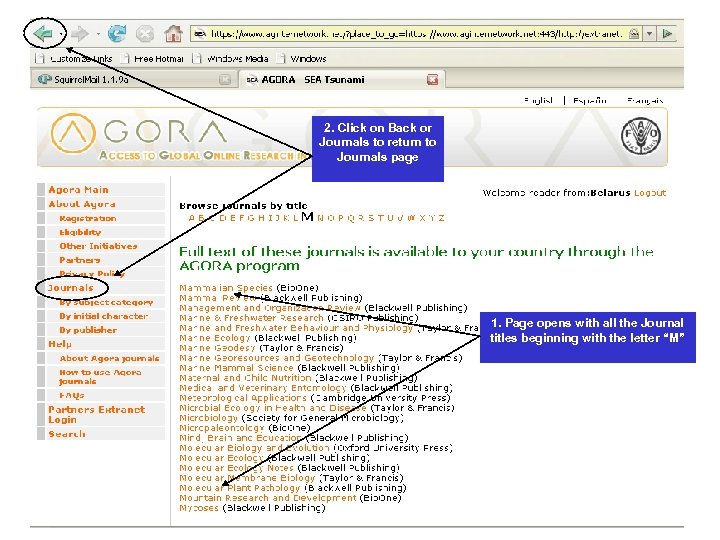Open Mycoses journal link
The image size is (720, 540).
tap(199, 508)
